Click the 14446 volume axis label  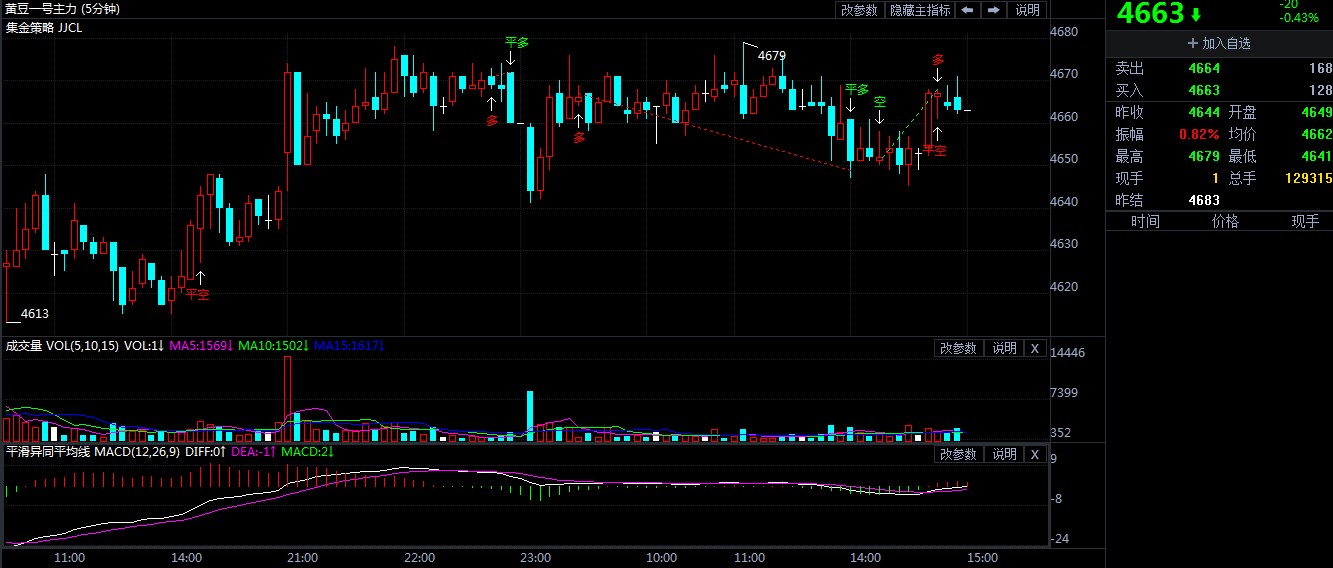click(1068, 353)
